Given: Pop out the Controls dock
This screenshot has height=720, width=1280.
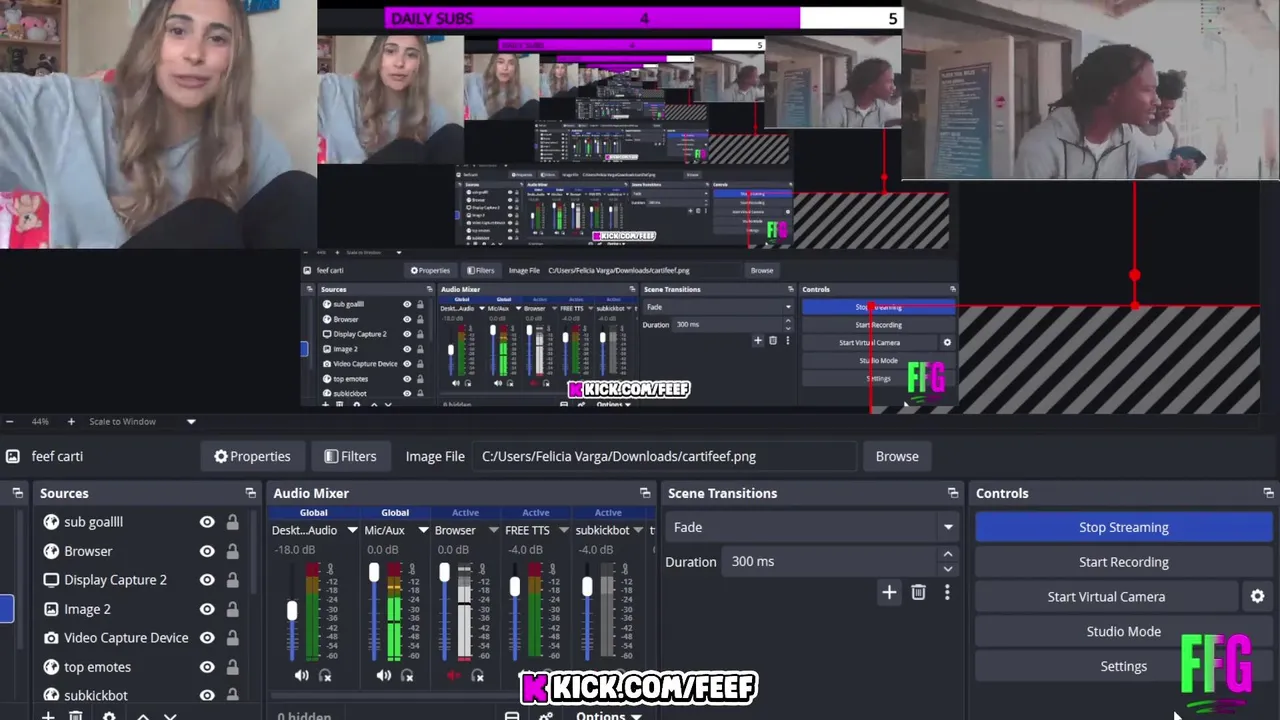Looking at the screenshot, I should pos(1269,493).
